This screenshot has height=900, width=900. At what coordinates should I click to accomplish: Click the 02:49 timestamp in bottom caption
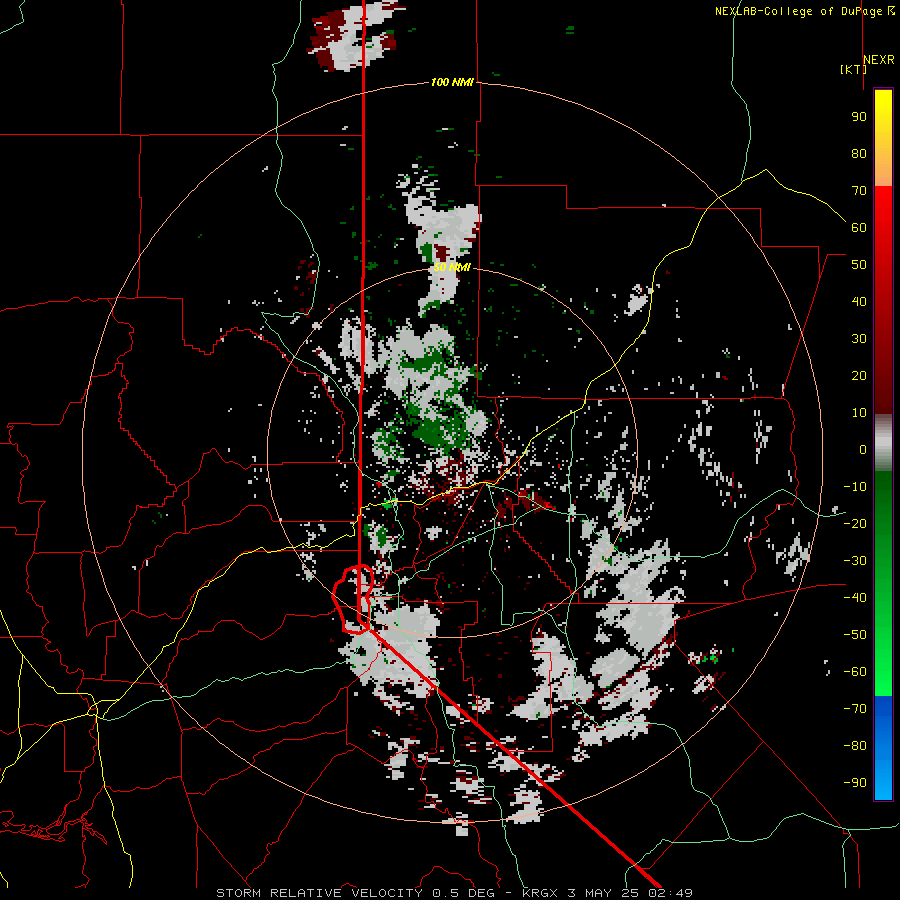point(670,893)
